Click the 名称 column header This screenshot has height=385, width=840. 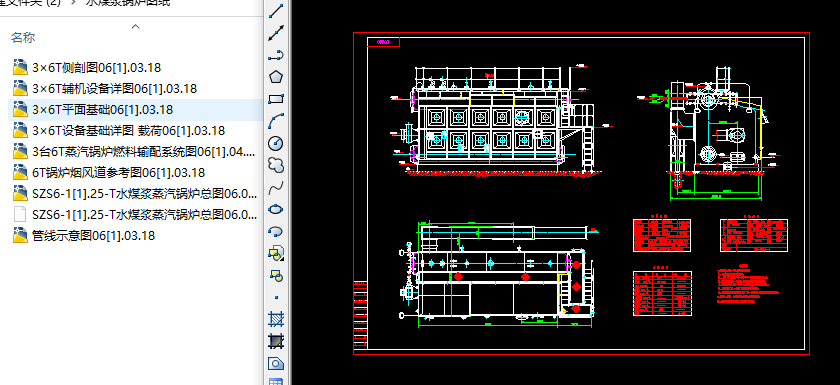pyautogui.click(x=23, y=37)
